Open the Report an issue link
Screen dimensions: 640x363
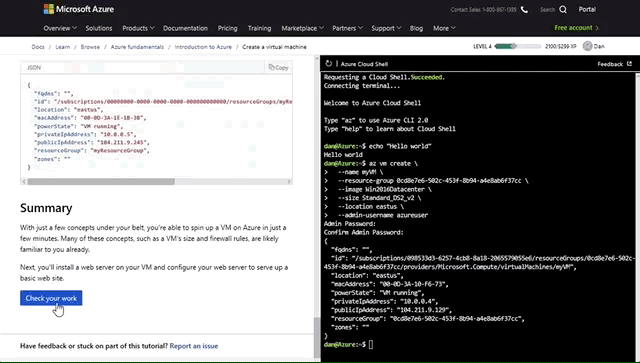(194, 346)
